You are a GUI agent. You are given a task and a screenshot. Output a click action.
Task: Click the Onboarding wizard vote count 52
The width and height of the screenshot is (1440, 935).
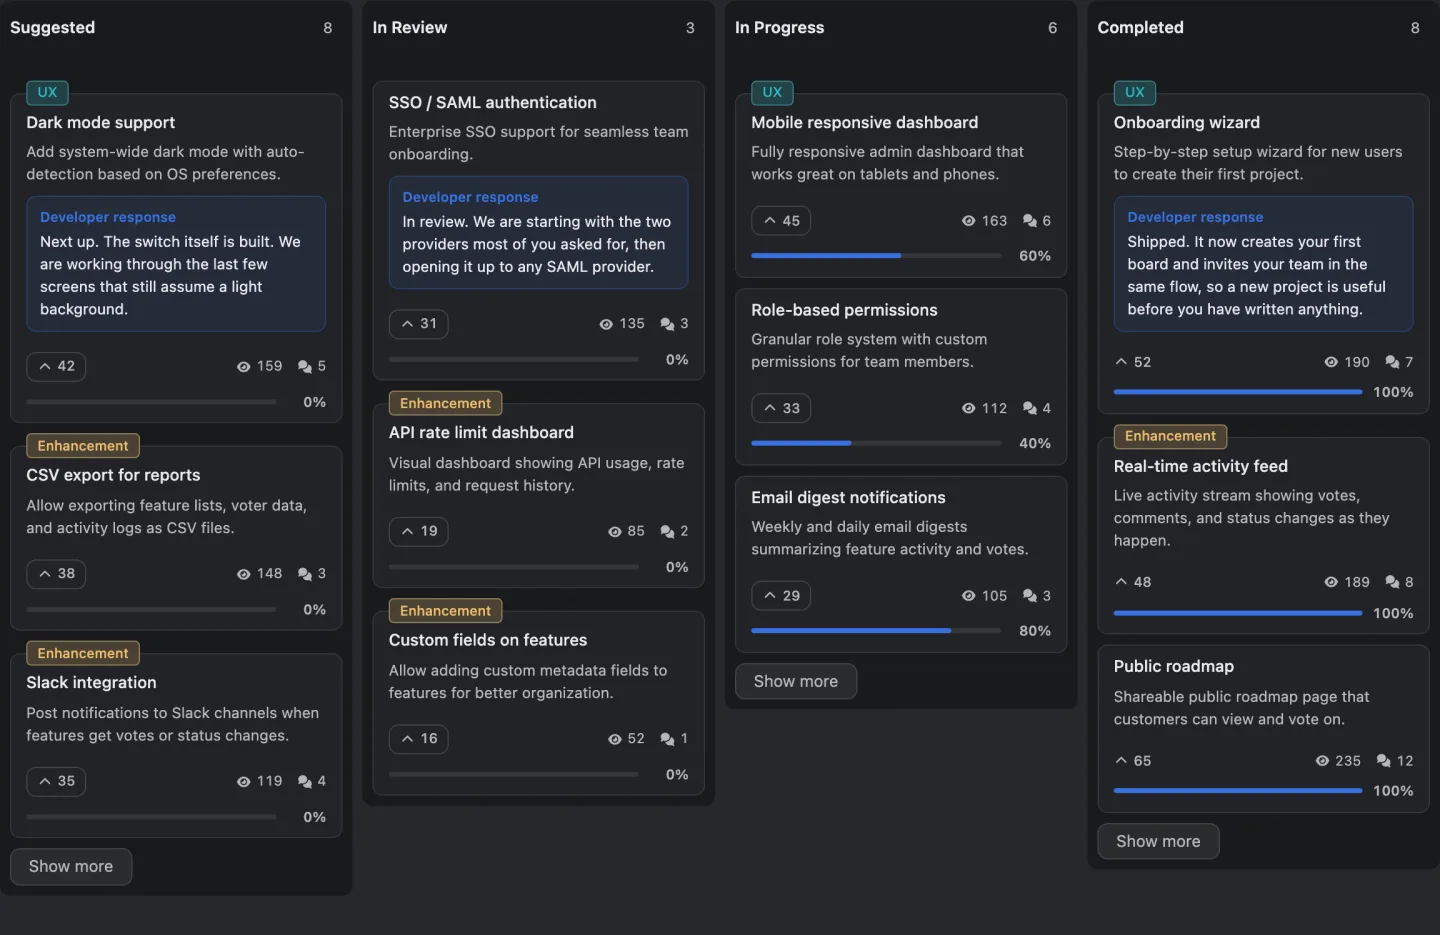pyautogui.click(x=1133, y=362)
